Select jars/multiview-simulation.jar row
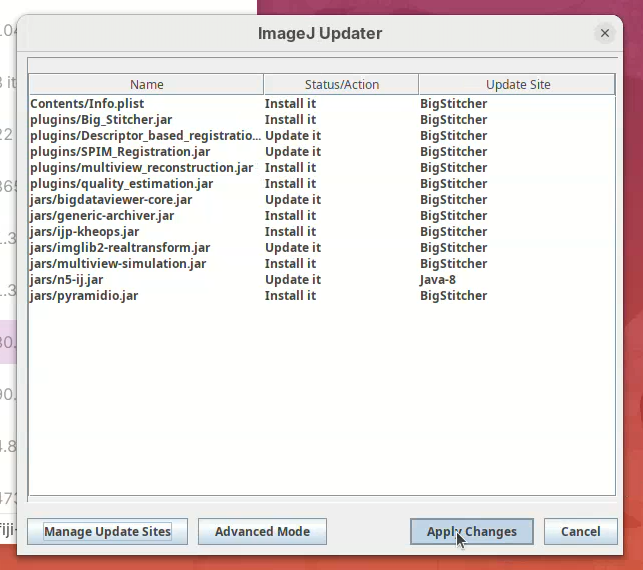The image size is (643, 570). coord(118,263)
